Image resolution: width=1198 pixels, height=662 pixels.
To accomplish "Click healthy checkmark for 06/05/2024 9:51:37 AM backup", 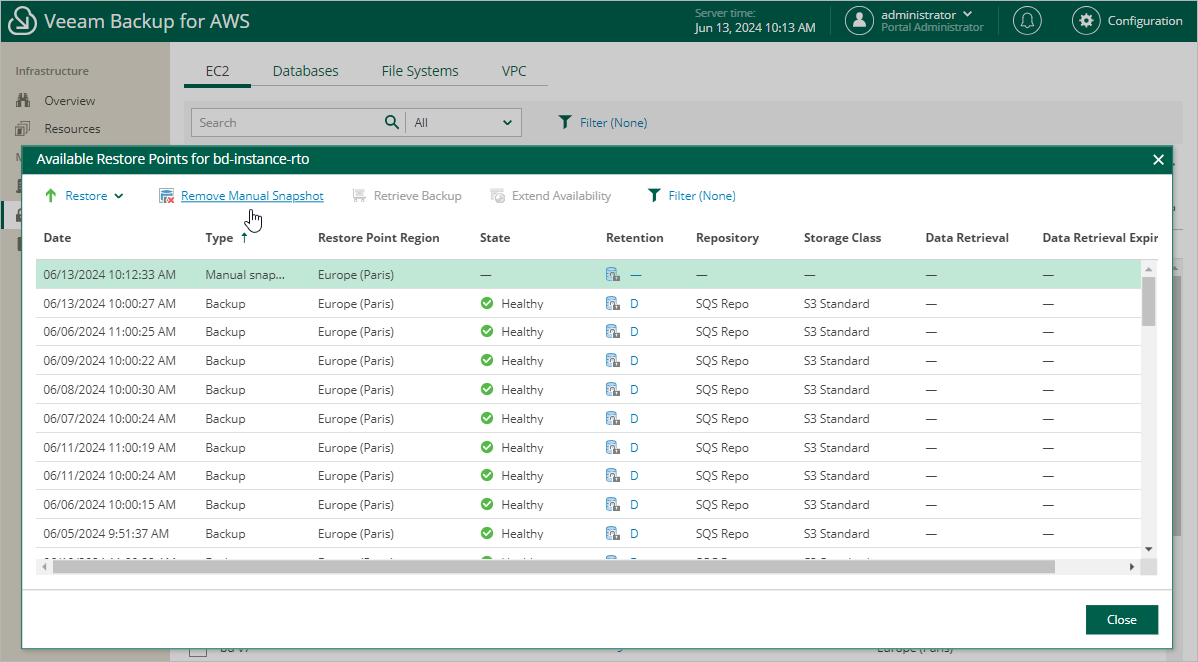I will [x=487, y=534].
